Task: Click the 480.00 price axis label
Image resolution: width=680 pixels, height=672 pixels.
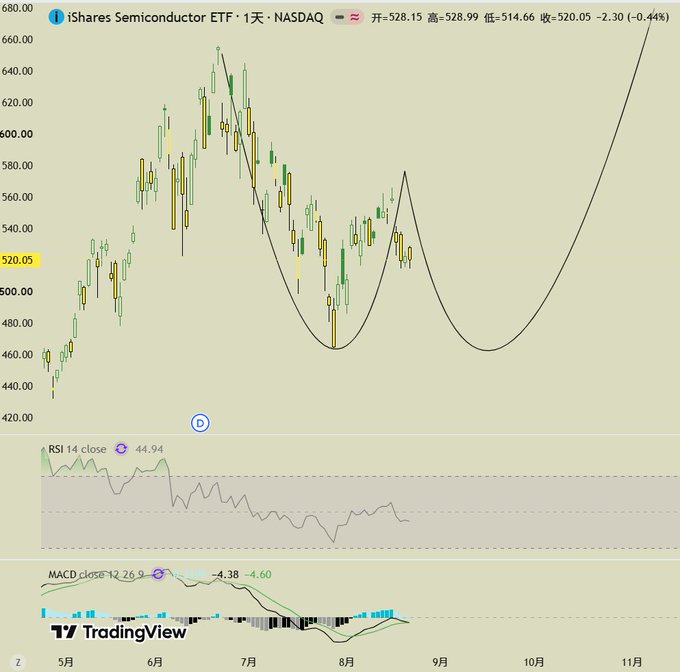Action: pyautogui.click(x=17, y=323)
